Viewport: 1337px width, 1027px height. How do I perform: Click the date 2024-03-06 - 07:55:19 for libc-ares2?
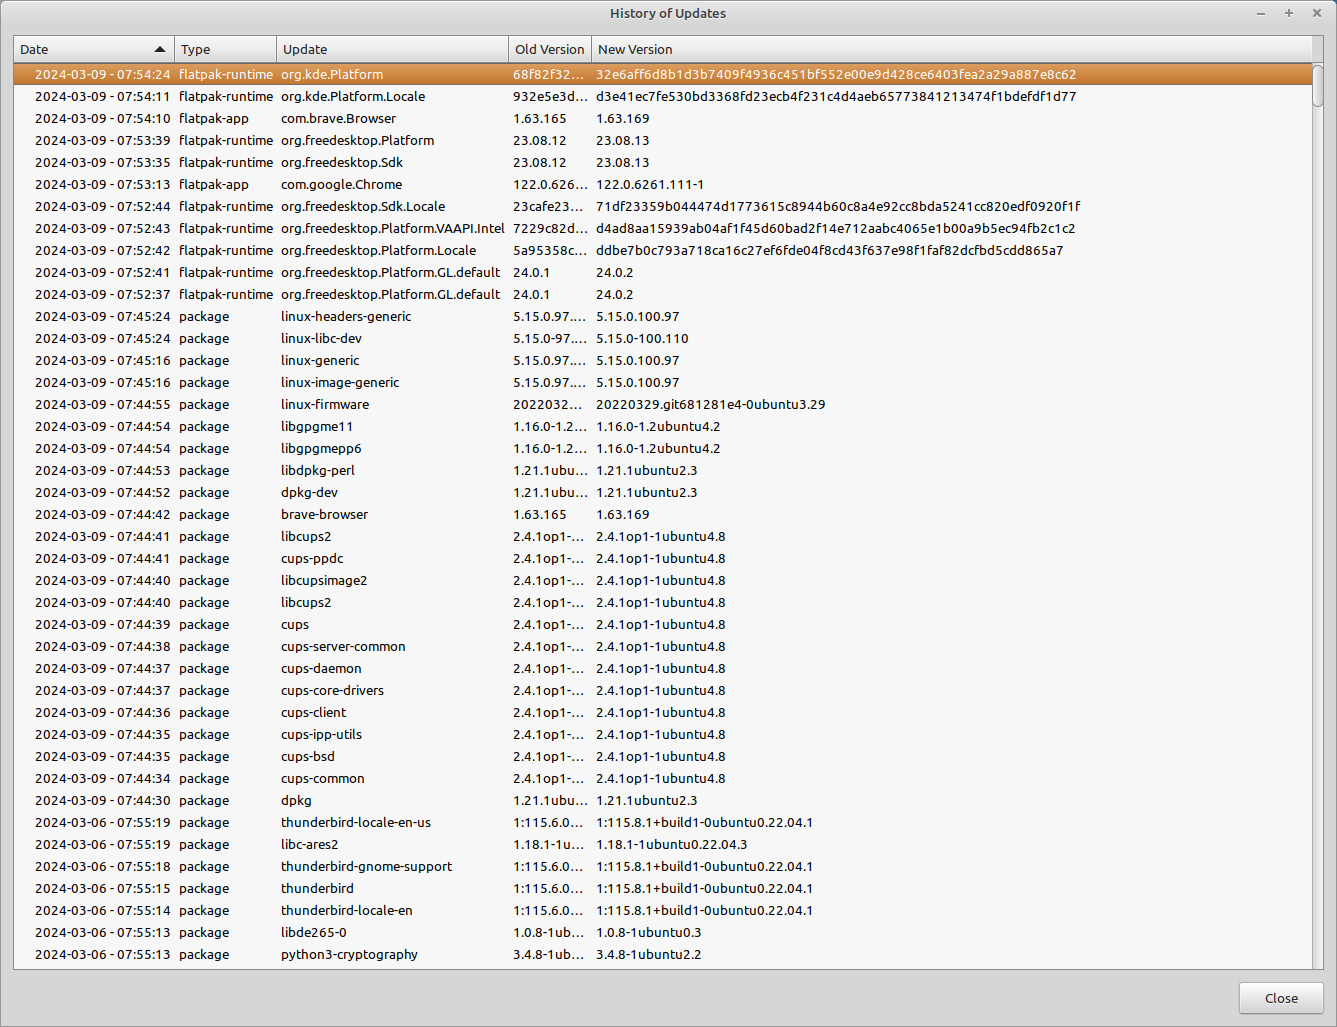(x=103, y=844)
